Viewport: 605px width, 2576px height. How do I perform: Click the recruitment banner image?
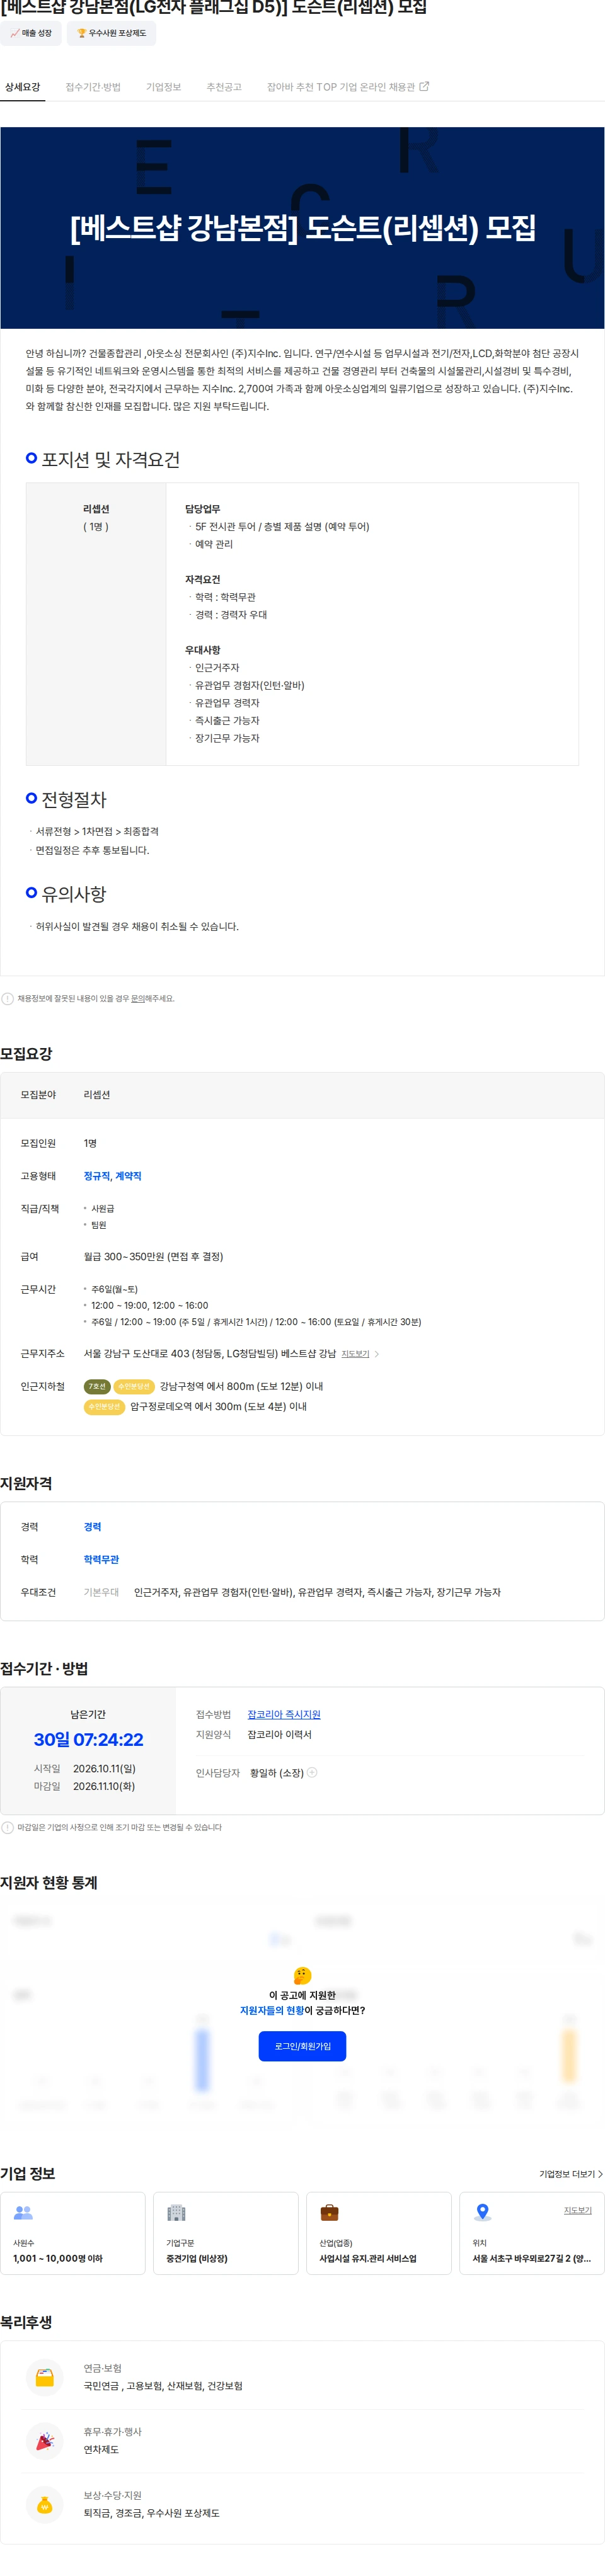[302, 228]
